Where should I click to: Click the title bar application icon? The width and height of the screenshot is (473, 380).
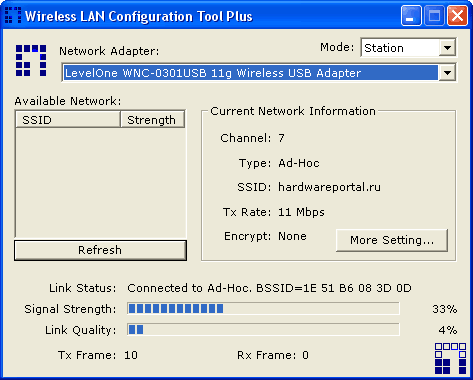(13, 15)
